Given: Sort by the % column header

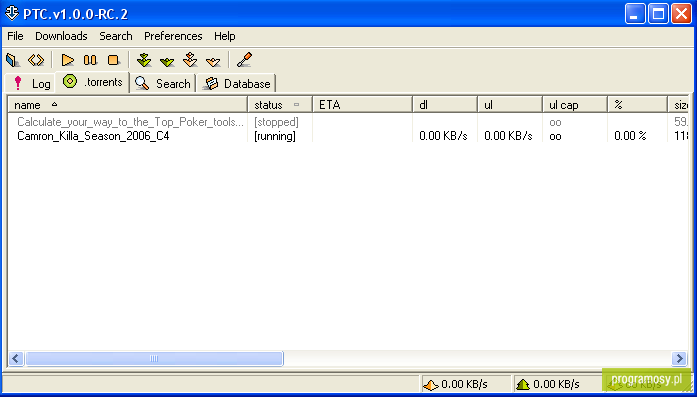Looking at the screenshot, I should pos(637,105).
